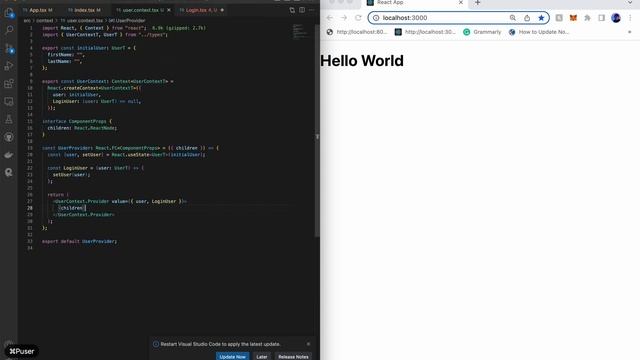Open the Search view in activity bar
The width and height of the screenshot is (640, 360).
point(9,30)
